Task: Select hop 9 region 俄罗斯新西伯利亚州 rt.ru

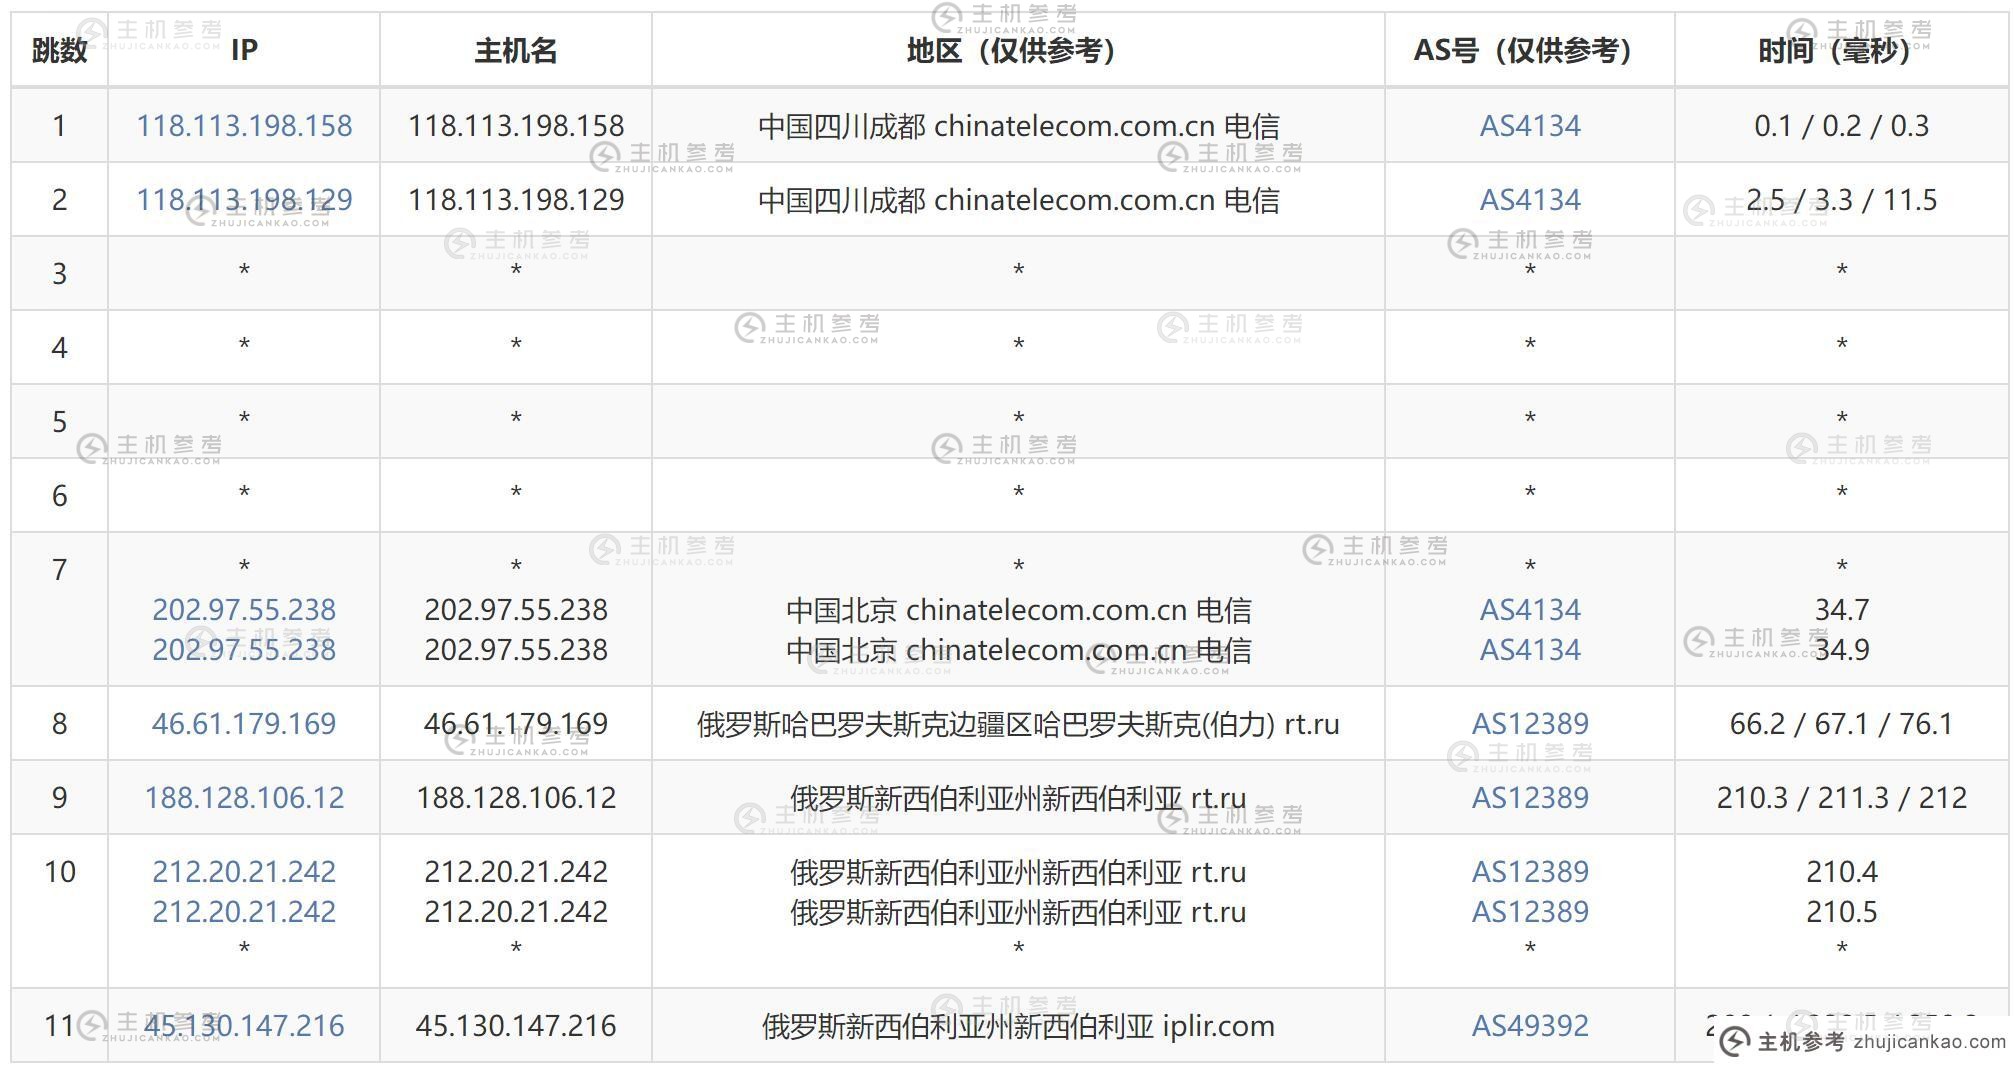Action: [1018, 798]
